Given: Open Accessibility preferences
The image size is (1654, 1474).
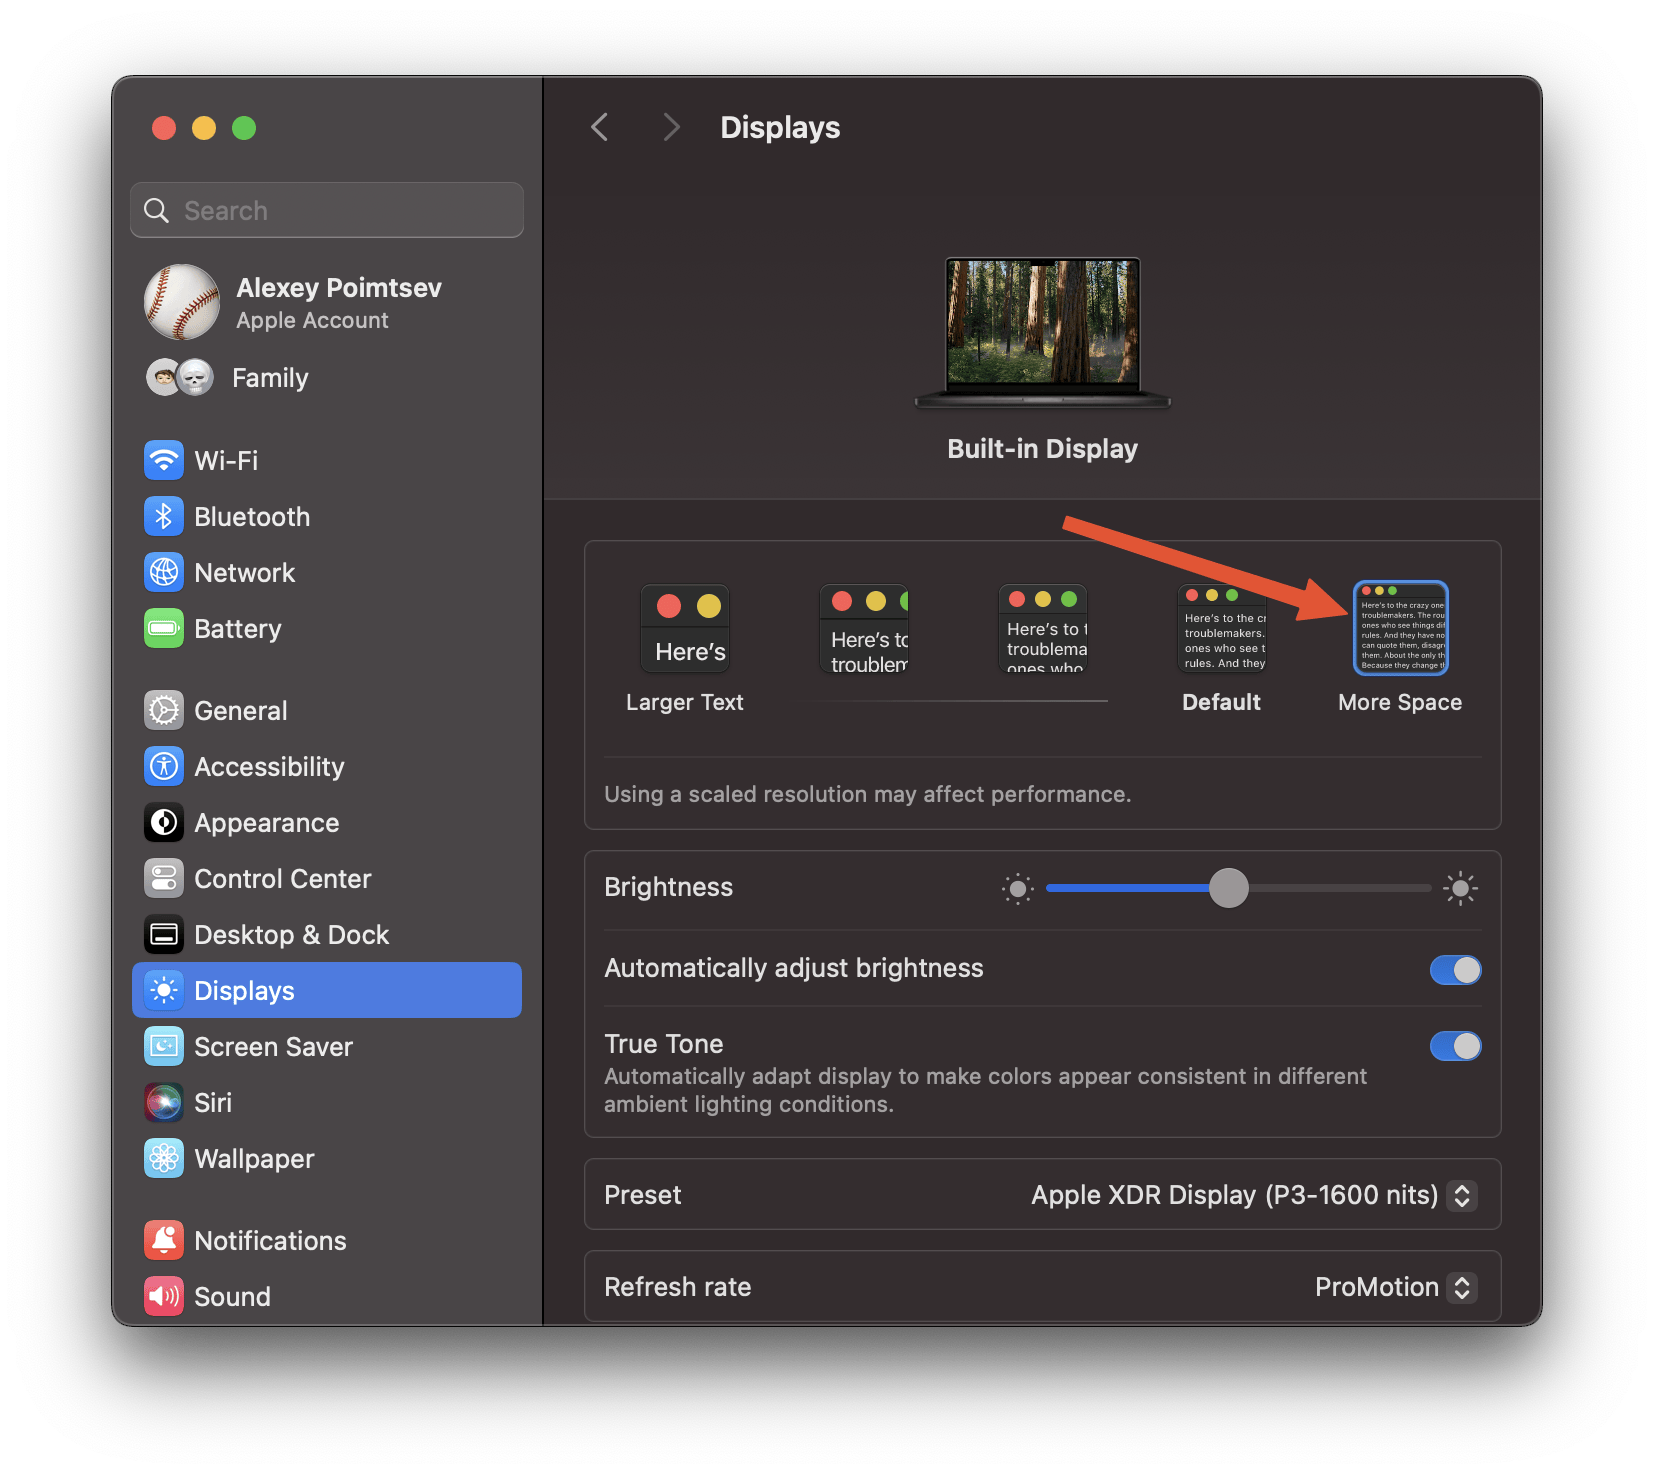Looking at the screenshot, I should (x=268, y=766).
